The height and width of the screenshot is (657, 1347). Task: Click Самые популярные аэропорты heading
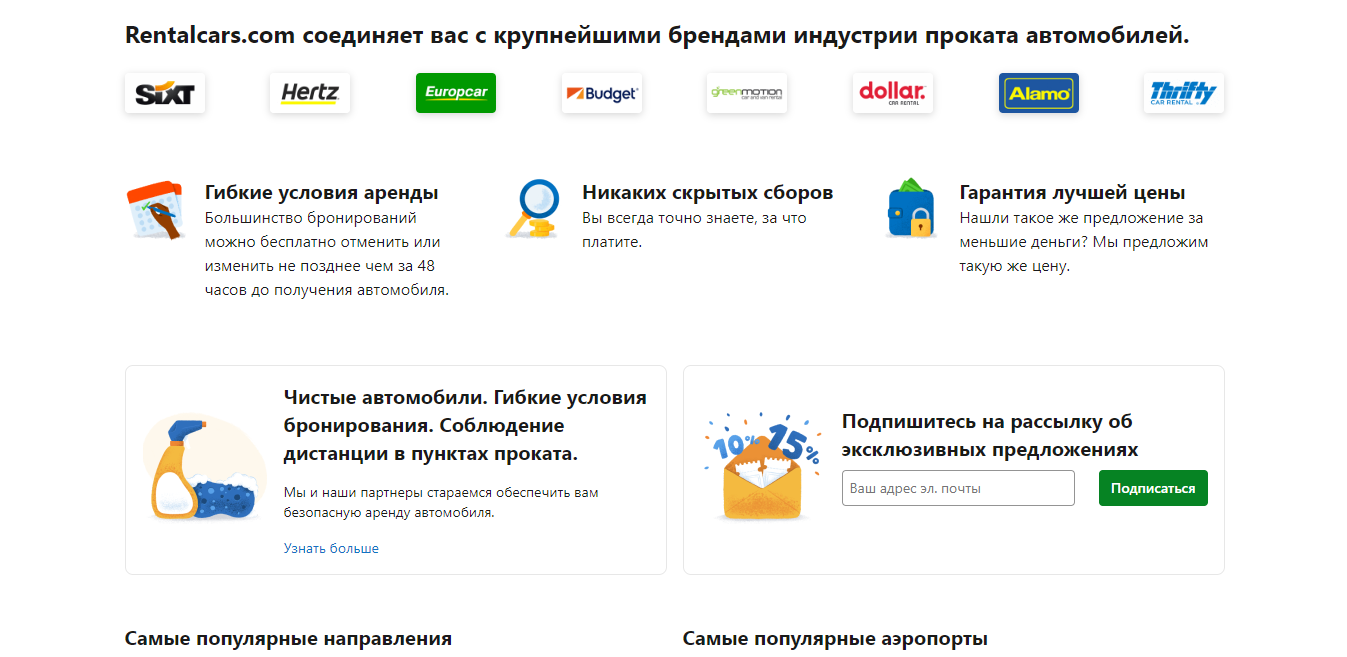(x=835, y=638)
